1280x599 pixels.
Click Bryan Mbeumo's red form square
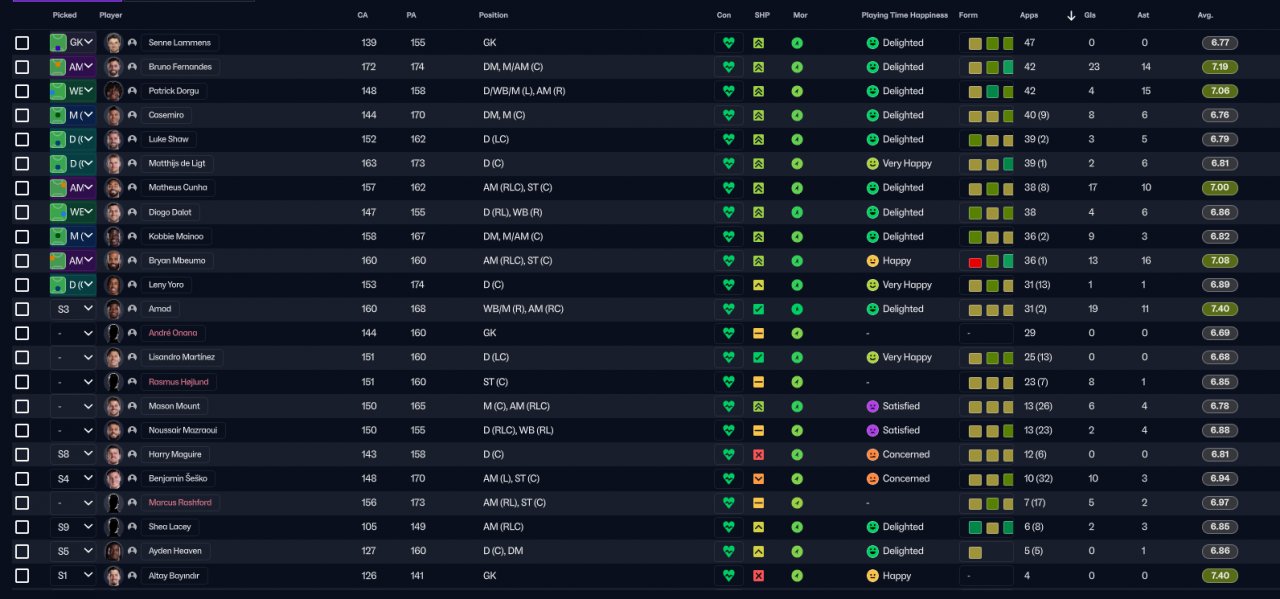point(975,261)
